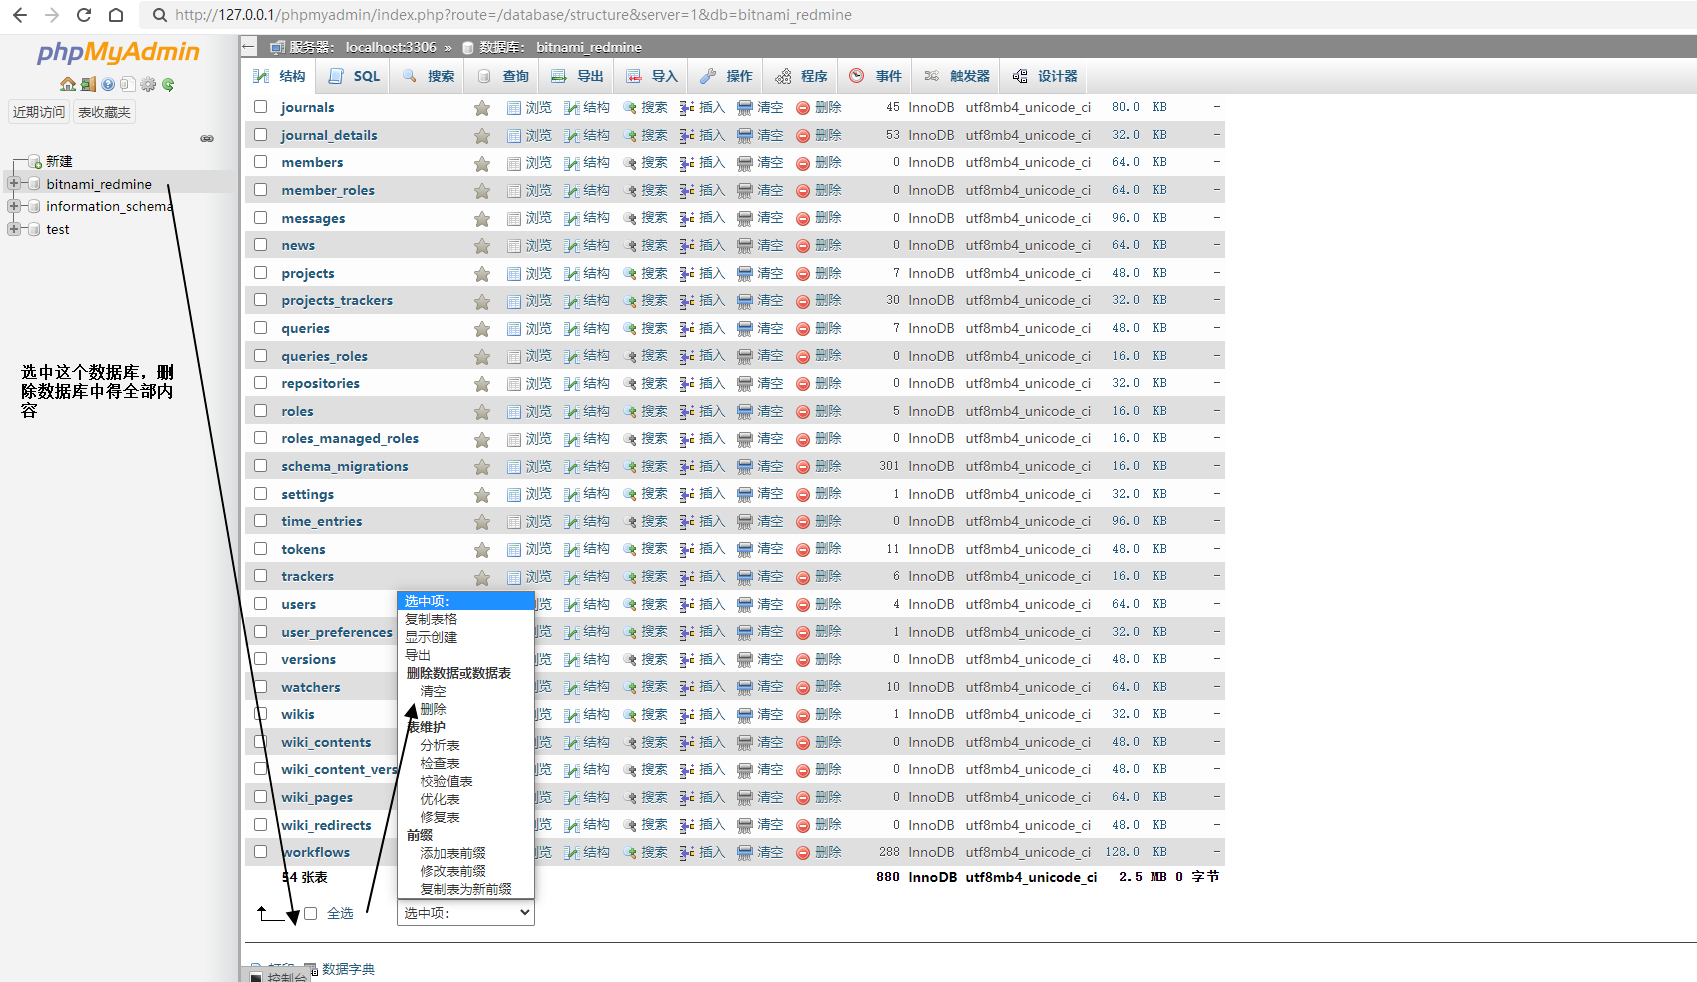1697x982 pixels.
Task: Click red delete icon for workflows row
Action: tap(803, 853)
